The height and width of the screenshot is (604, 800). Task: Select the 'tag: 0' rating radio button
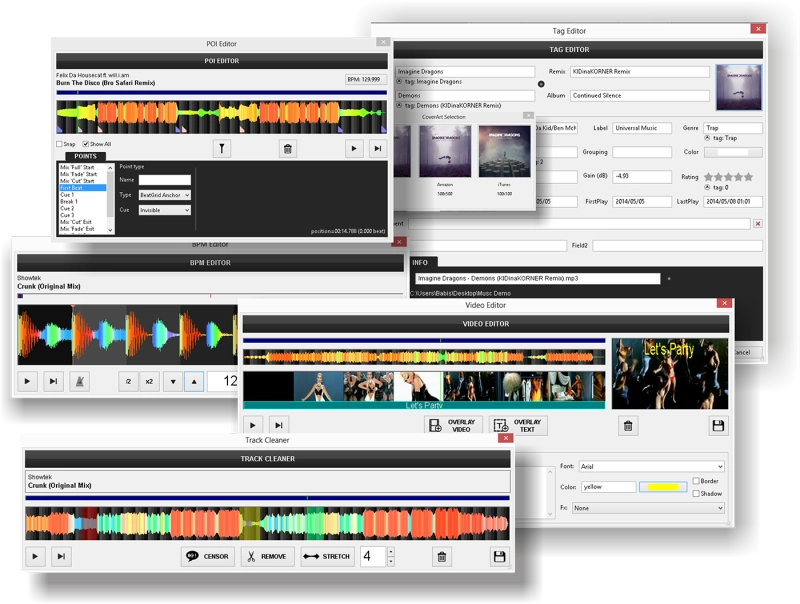[x=707, y=187]
